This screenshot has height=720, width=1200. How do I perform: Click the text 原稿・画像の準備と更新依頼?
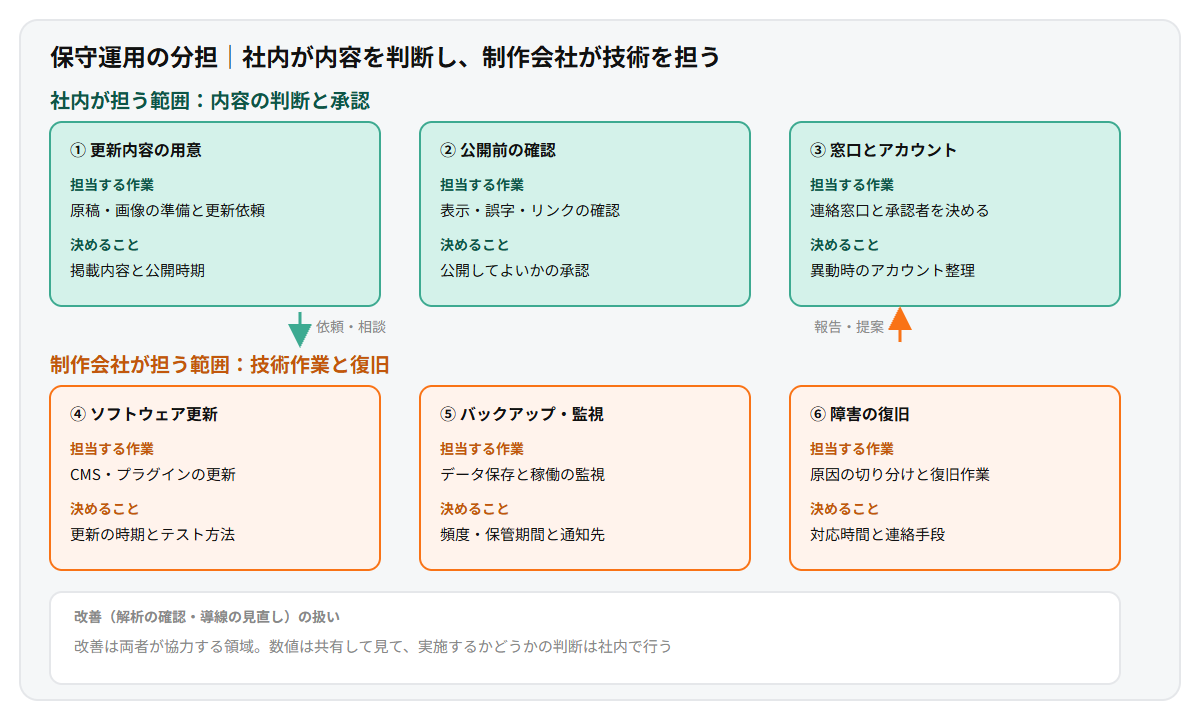point(168,211)
